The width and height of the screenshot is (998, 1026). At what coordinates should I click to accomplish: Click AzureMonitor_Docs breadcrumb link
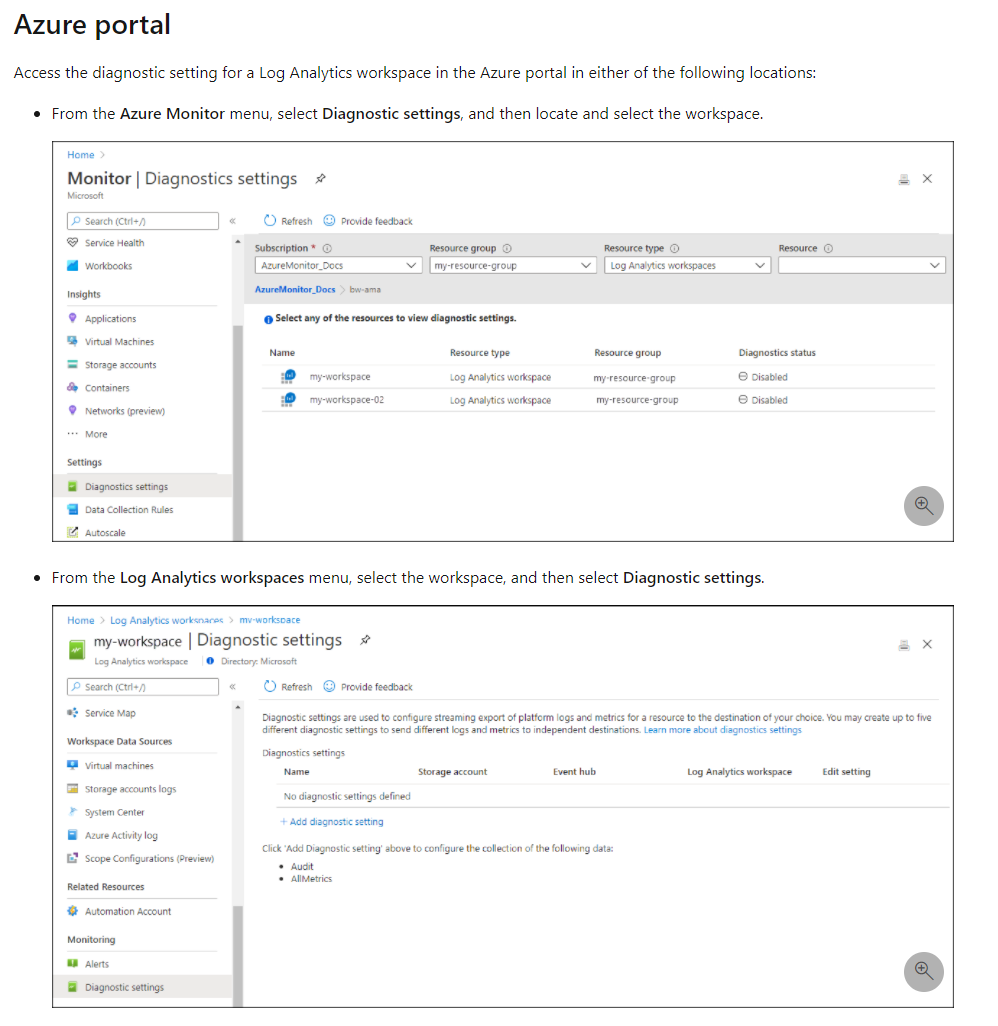[x=295, y=289]
